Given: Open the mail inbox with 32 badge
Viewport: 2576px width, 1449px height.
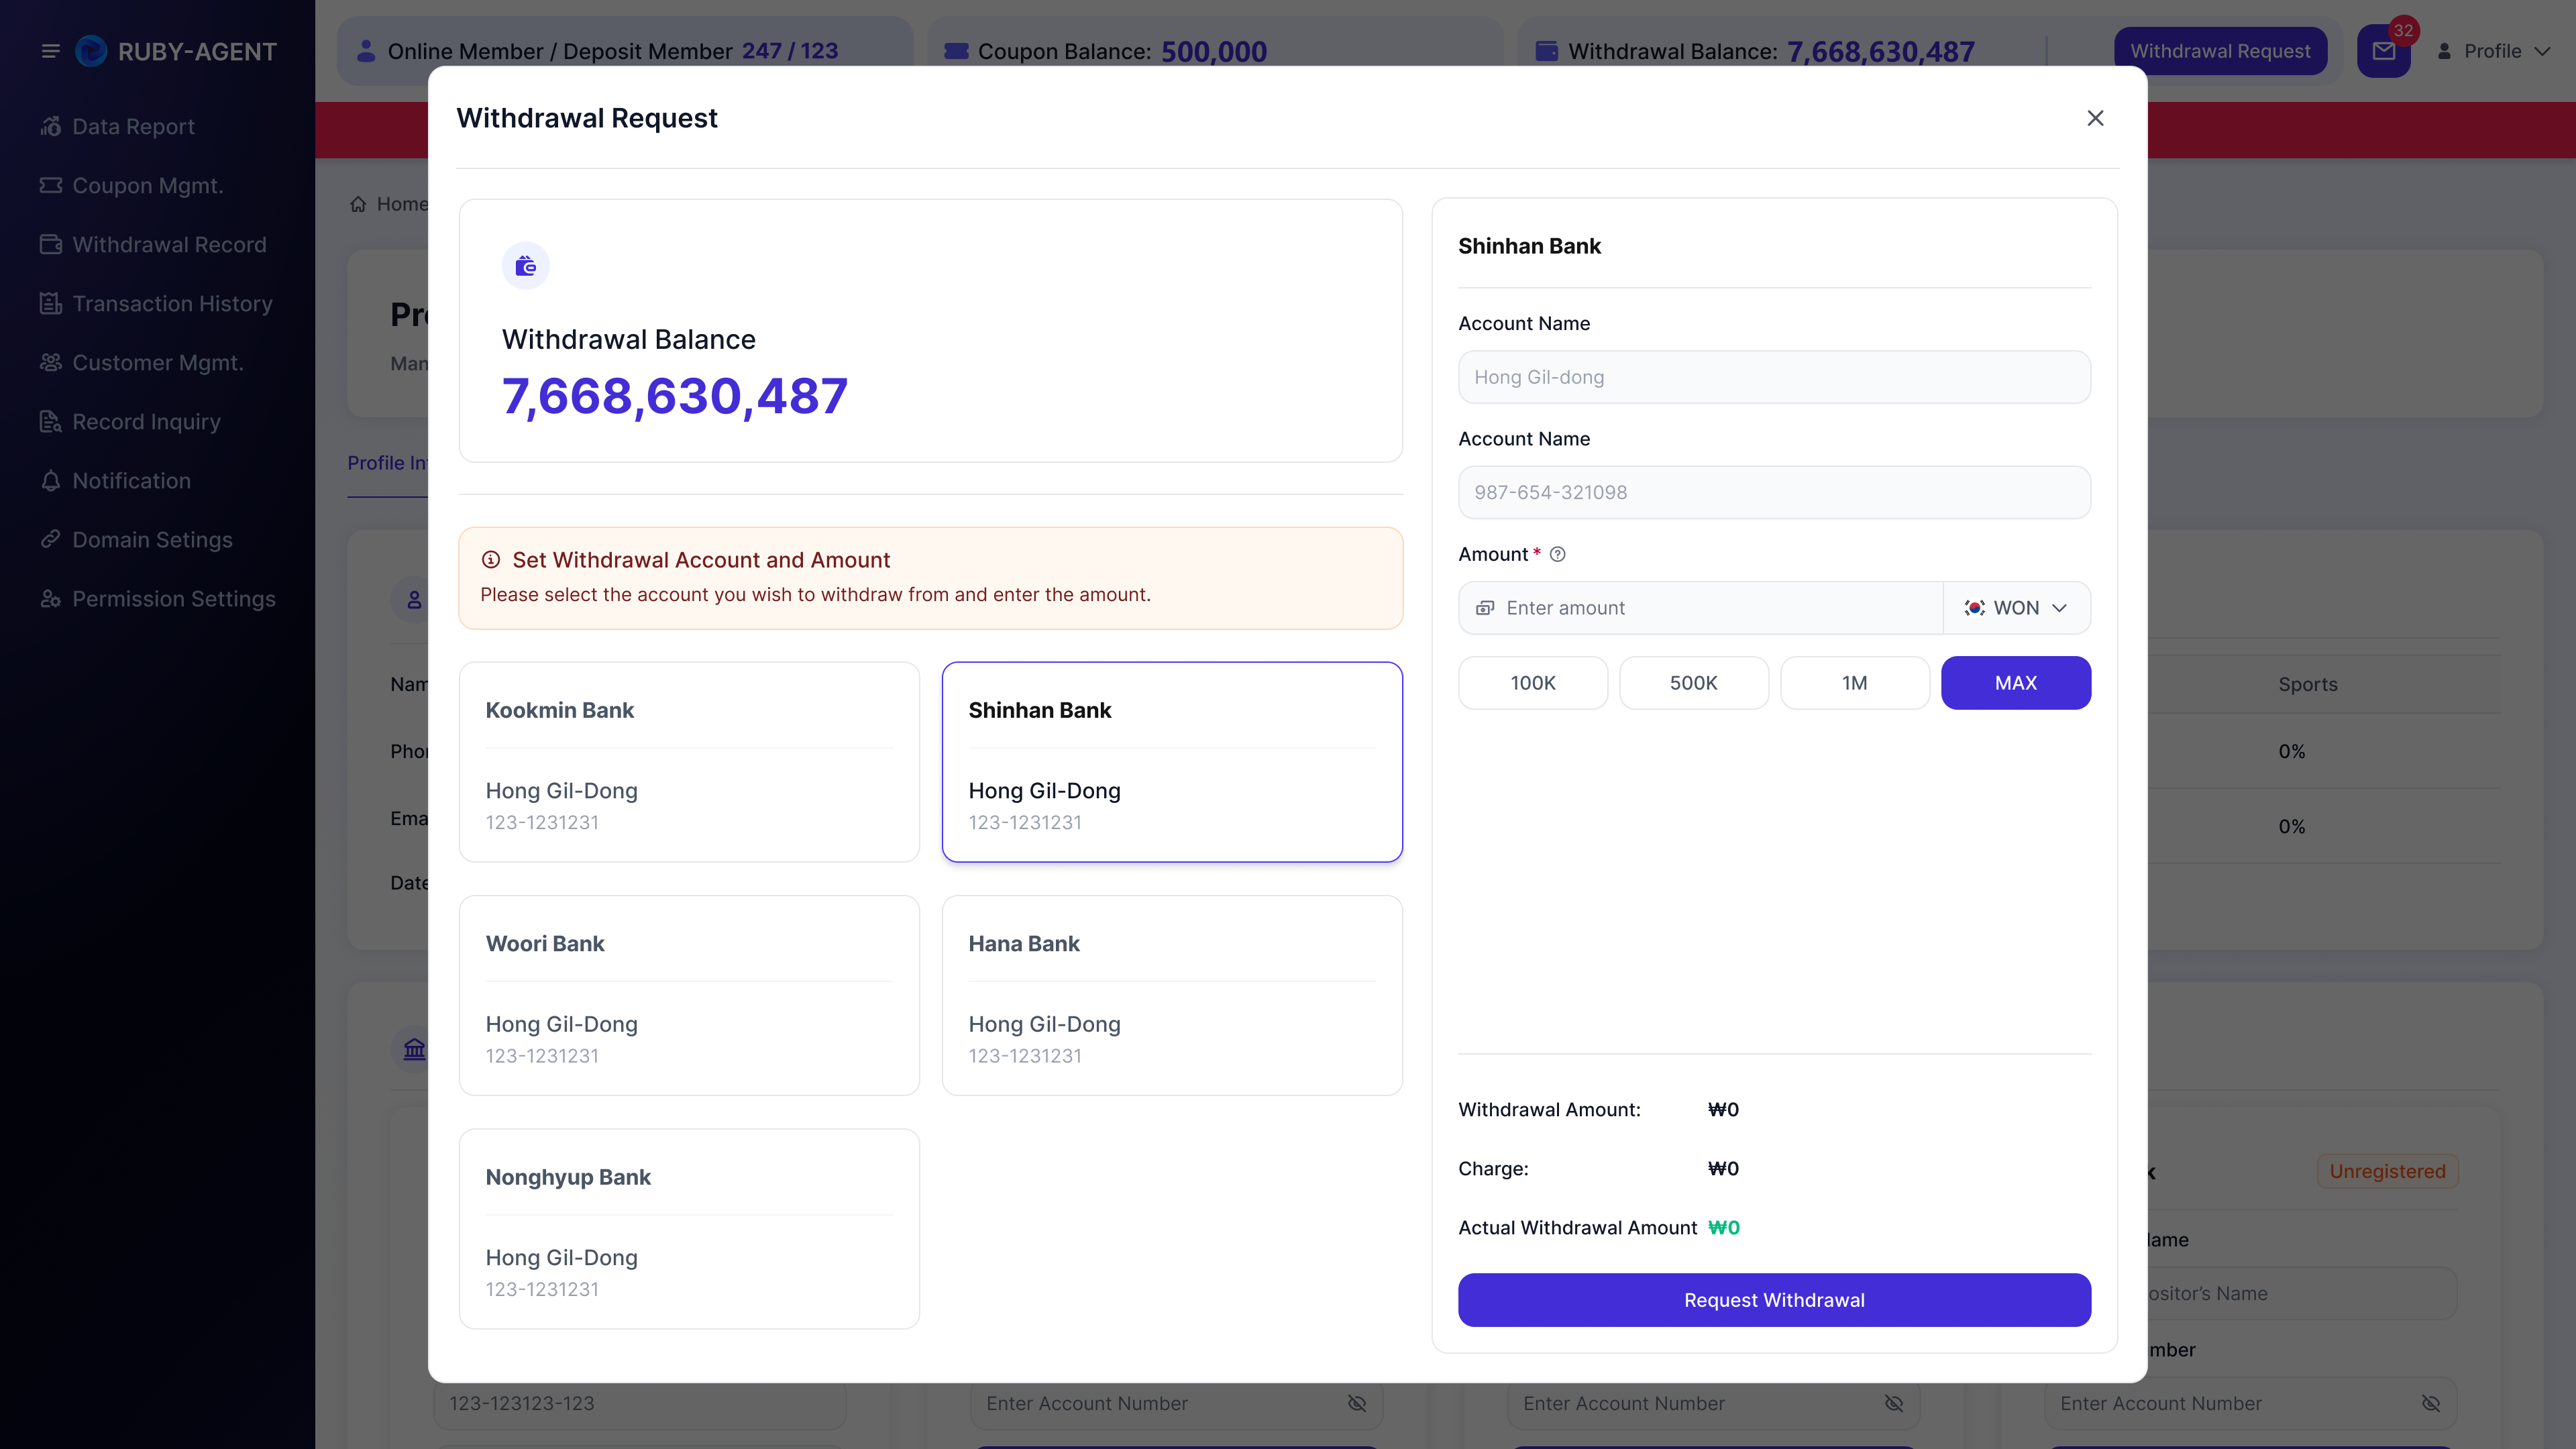Looking at the screenshot, I should coord(2384,51).
